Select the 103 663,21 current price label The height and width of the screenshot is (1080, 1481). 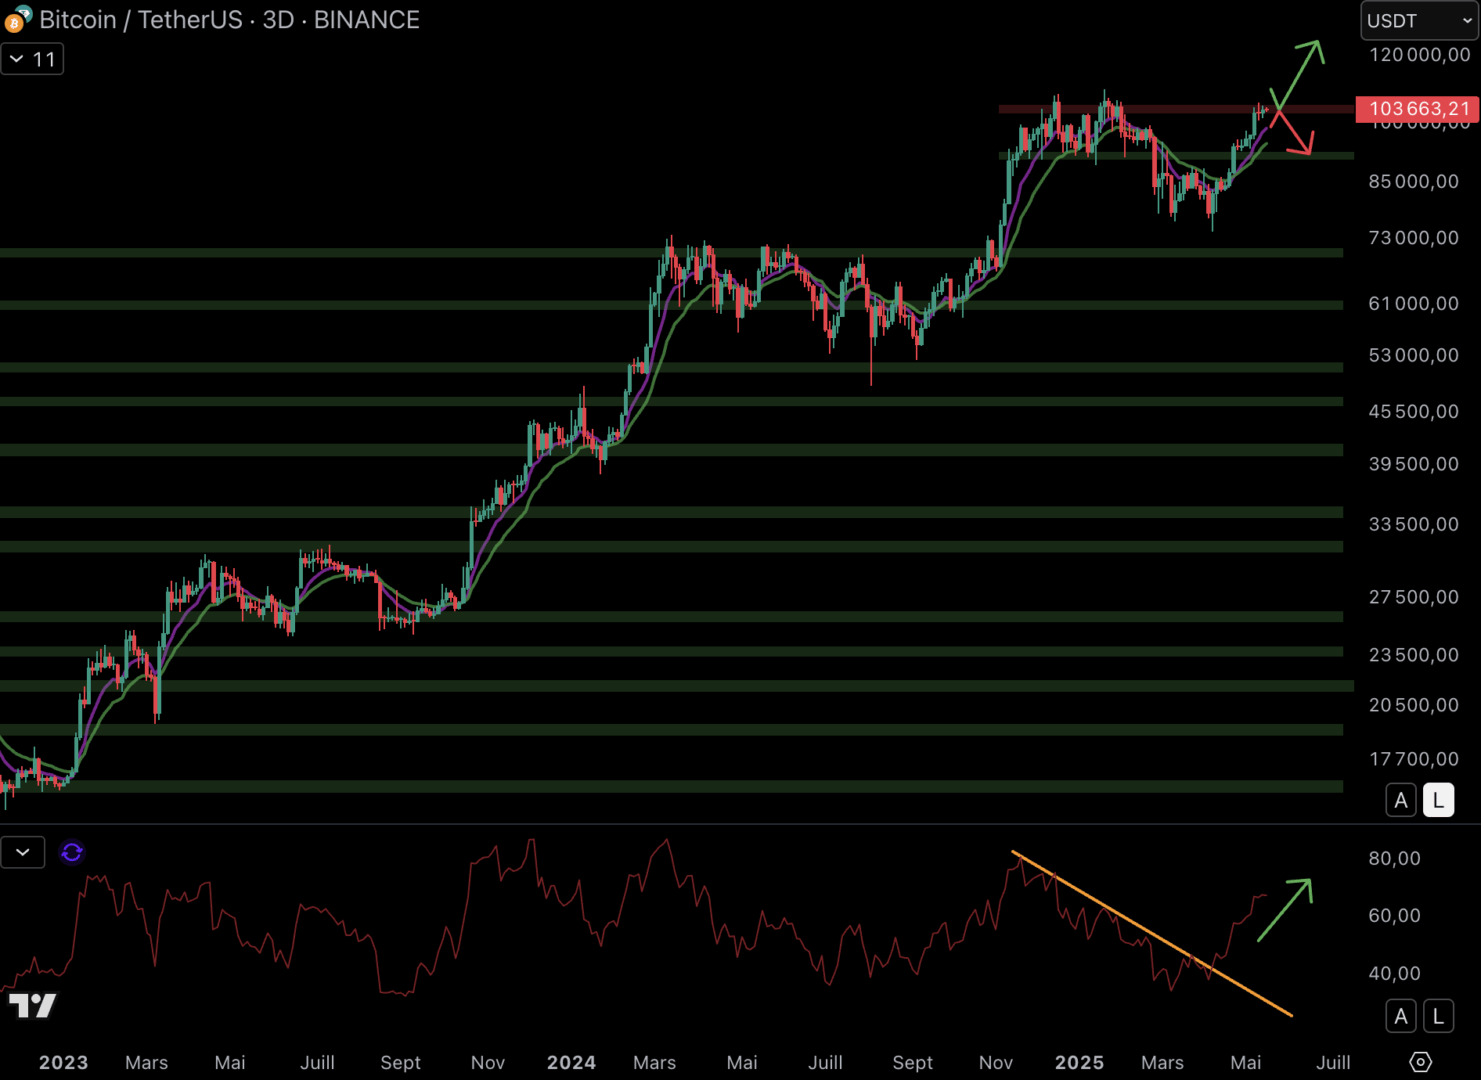(1417, 109)
